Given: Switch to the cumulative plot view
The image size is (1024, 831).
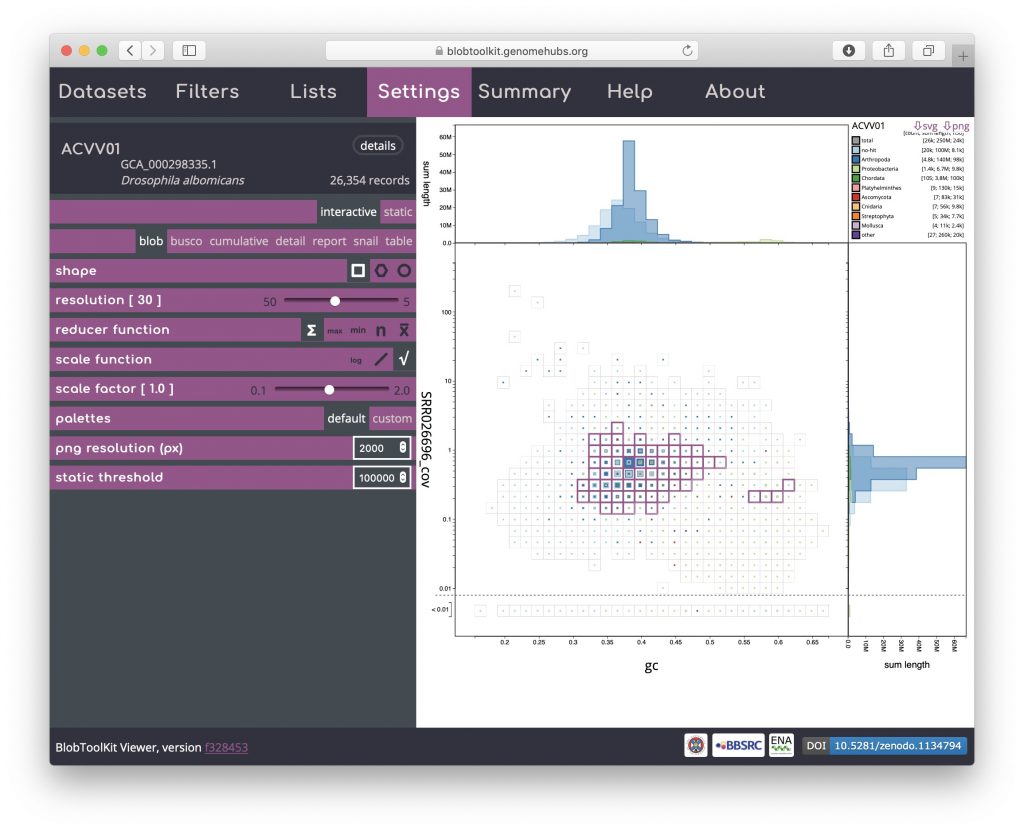Looking at the screenshot, I should tap(238, 241).
